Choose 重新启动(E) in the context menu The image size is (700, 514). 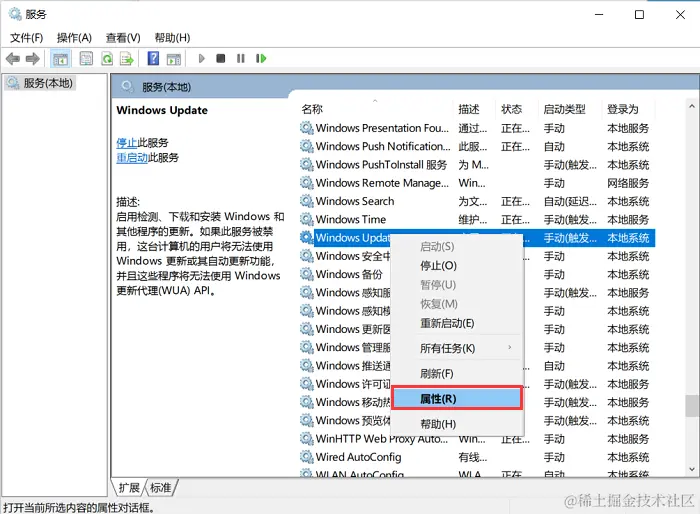(x=457, y=323)
